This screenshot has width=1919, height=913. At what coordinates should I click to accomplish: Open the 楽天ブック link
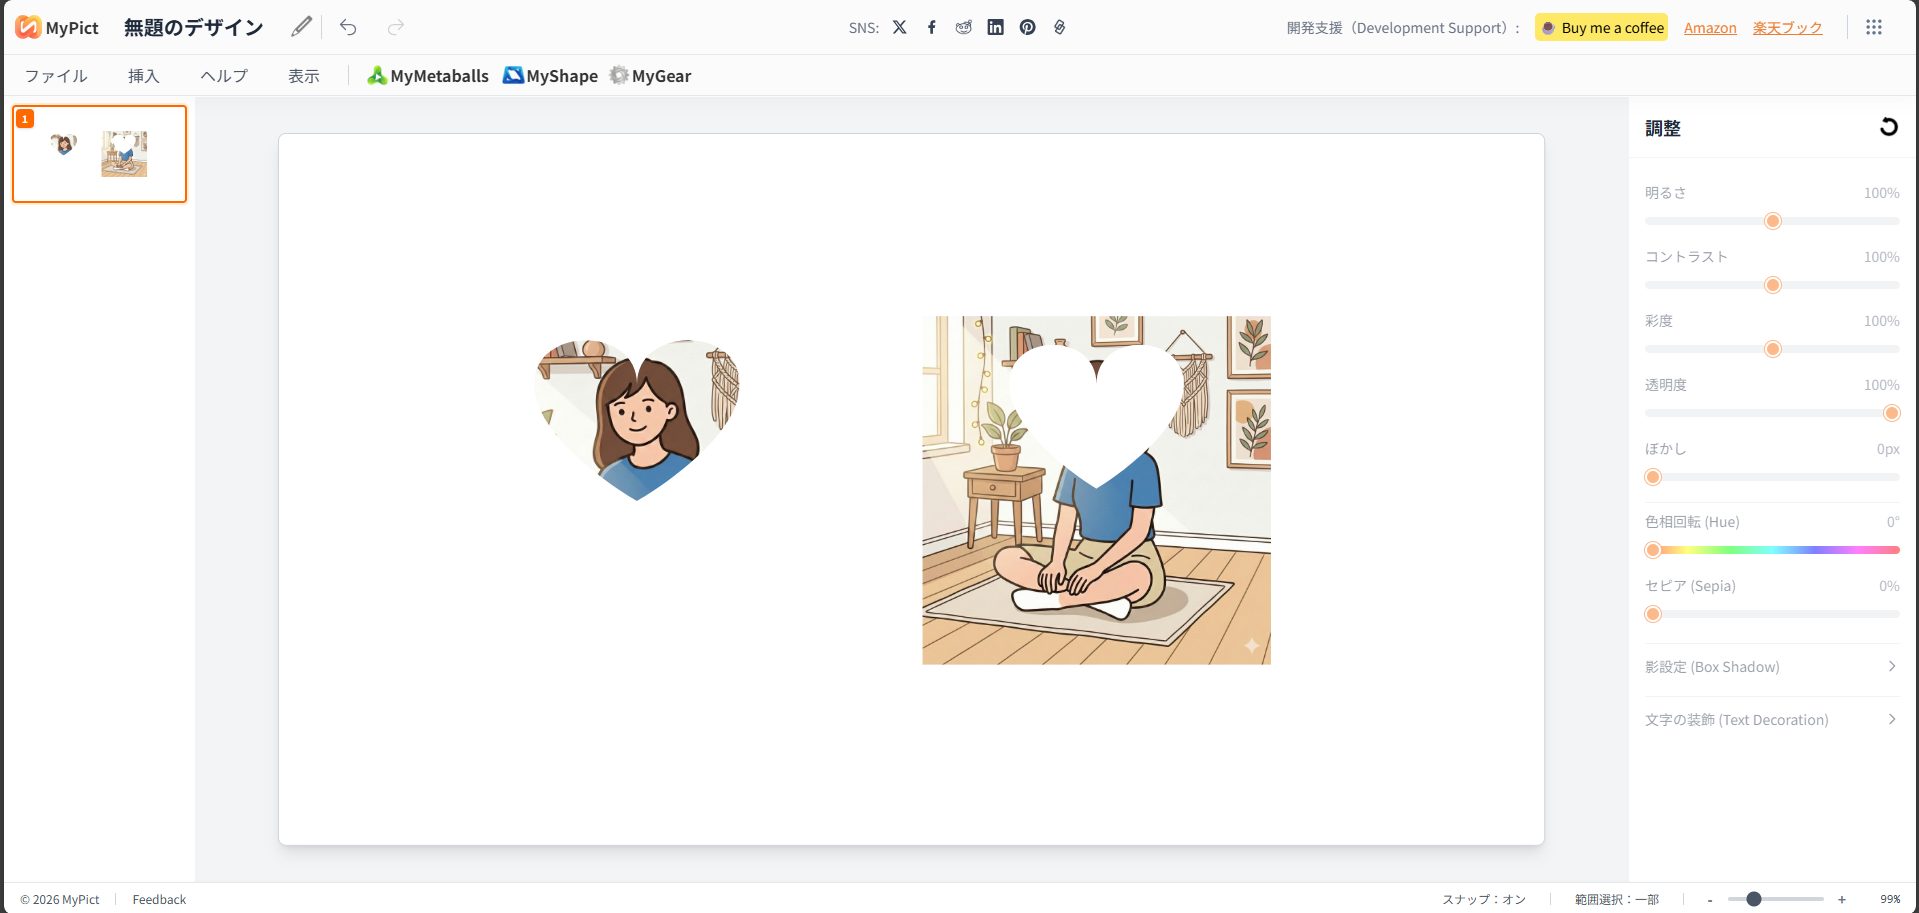pos(1787,28)
